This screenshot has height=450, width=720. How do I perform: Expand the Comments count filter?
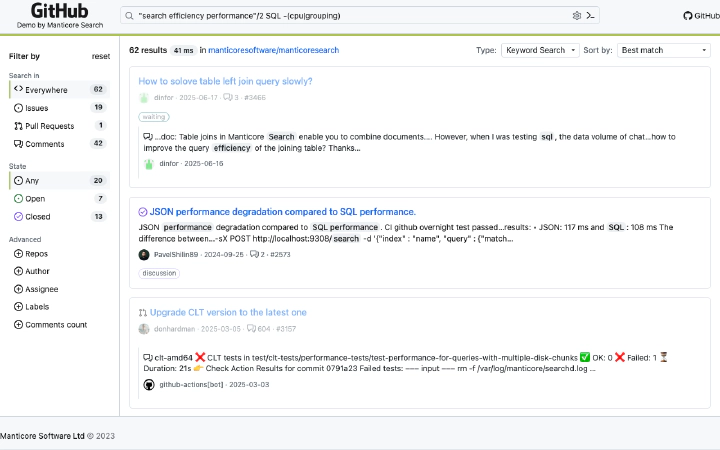coord(51,325)
